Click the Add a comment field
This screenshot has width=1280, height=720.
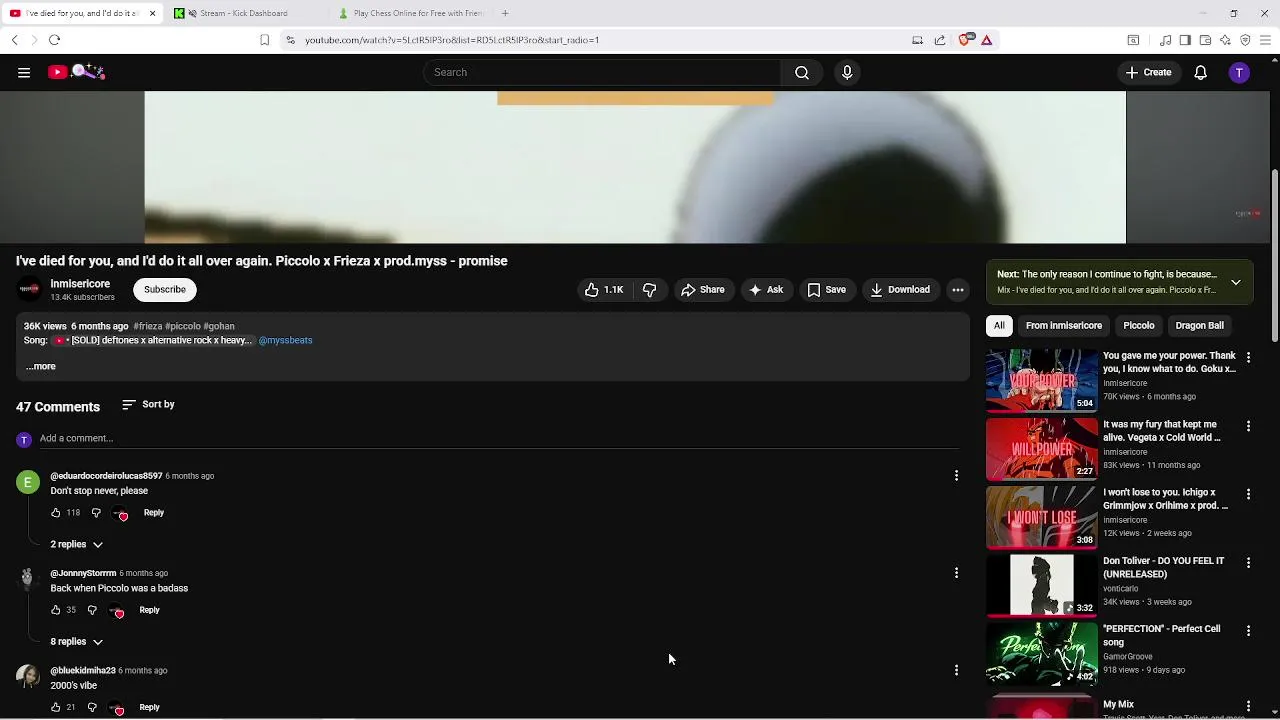499,438
